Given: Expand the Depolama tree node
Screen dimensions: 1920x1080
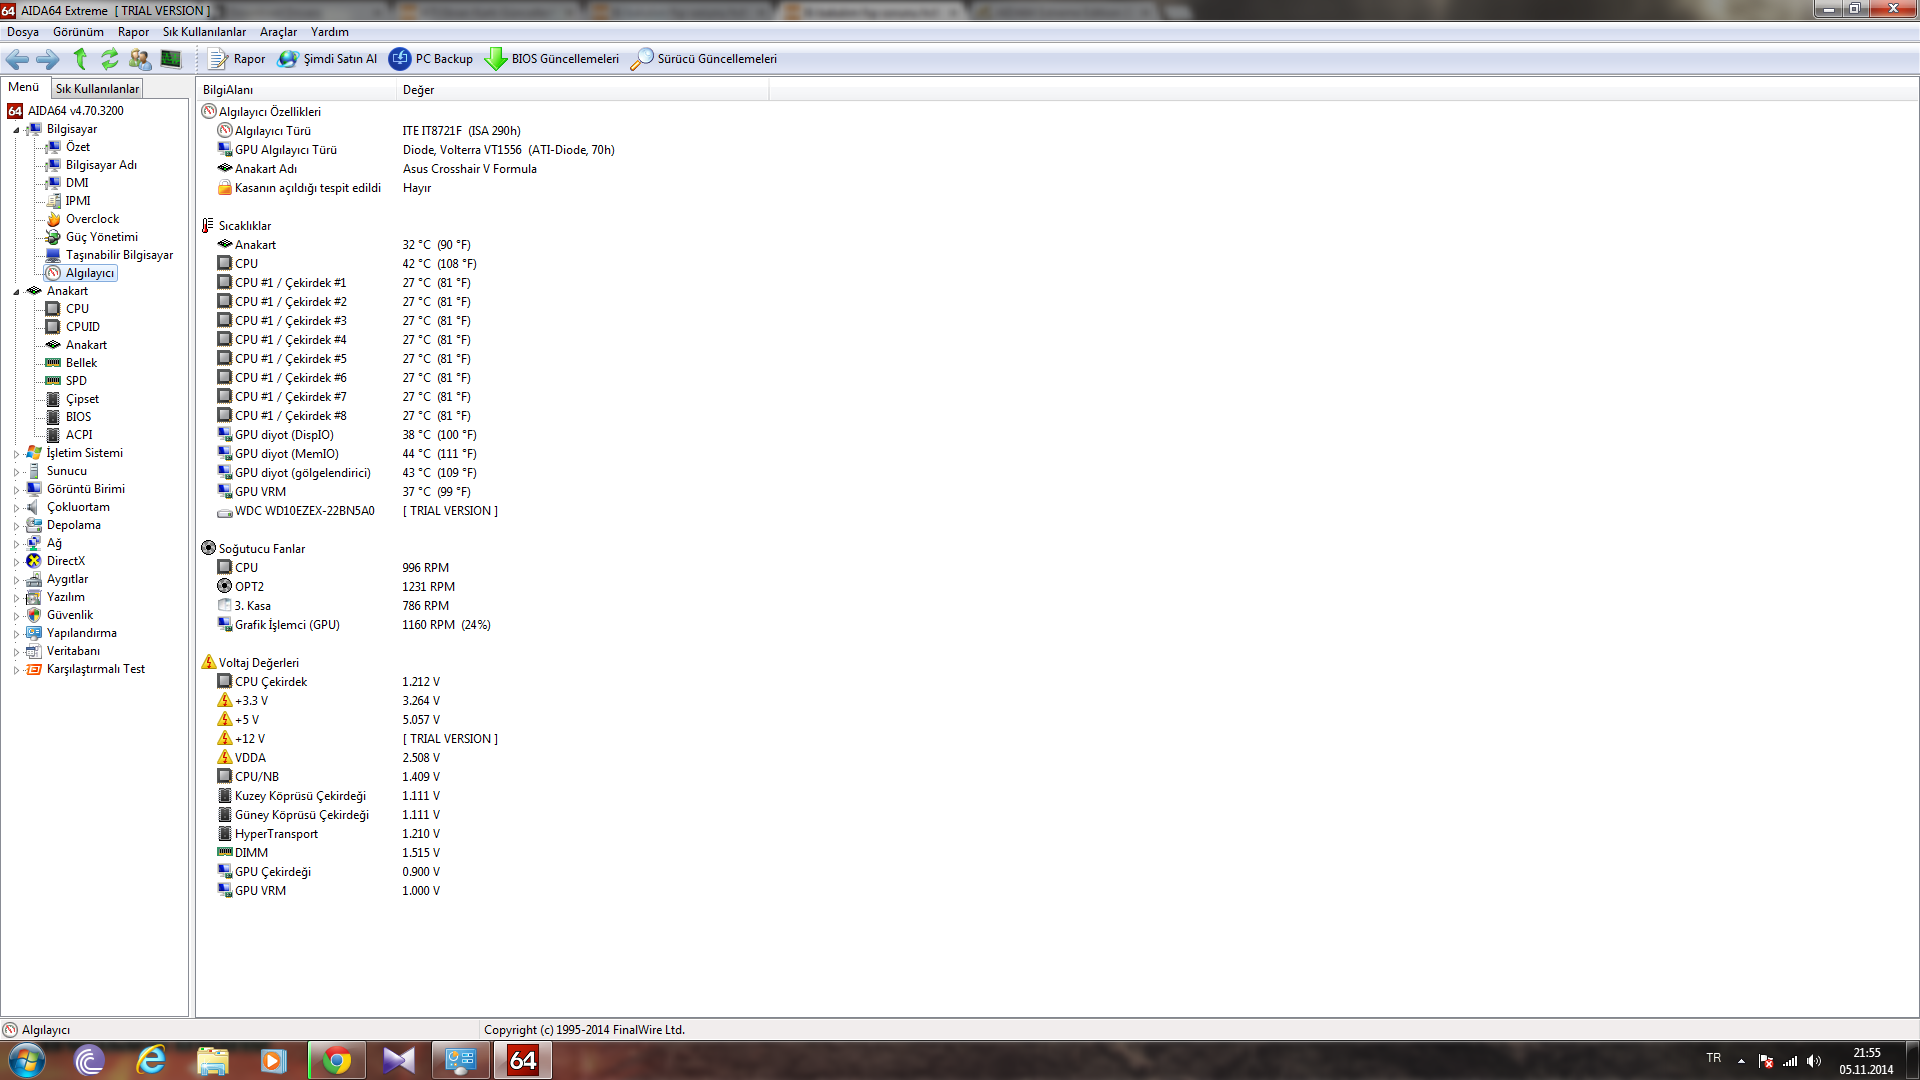Looking at the screenshot, I should pos(16,526).
